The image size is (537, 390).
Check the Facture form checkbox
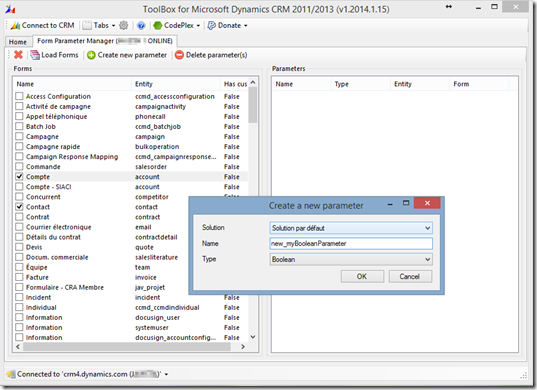pos(20,277)
